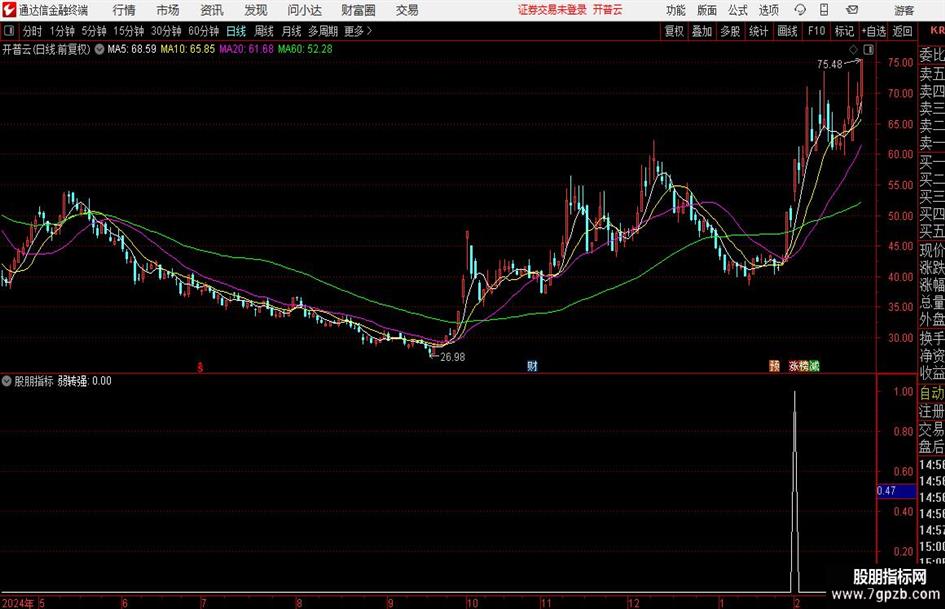Click the 游客 guest account label

(x=904, y=10)
